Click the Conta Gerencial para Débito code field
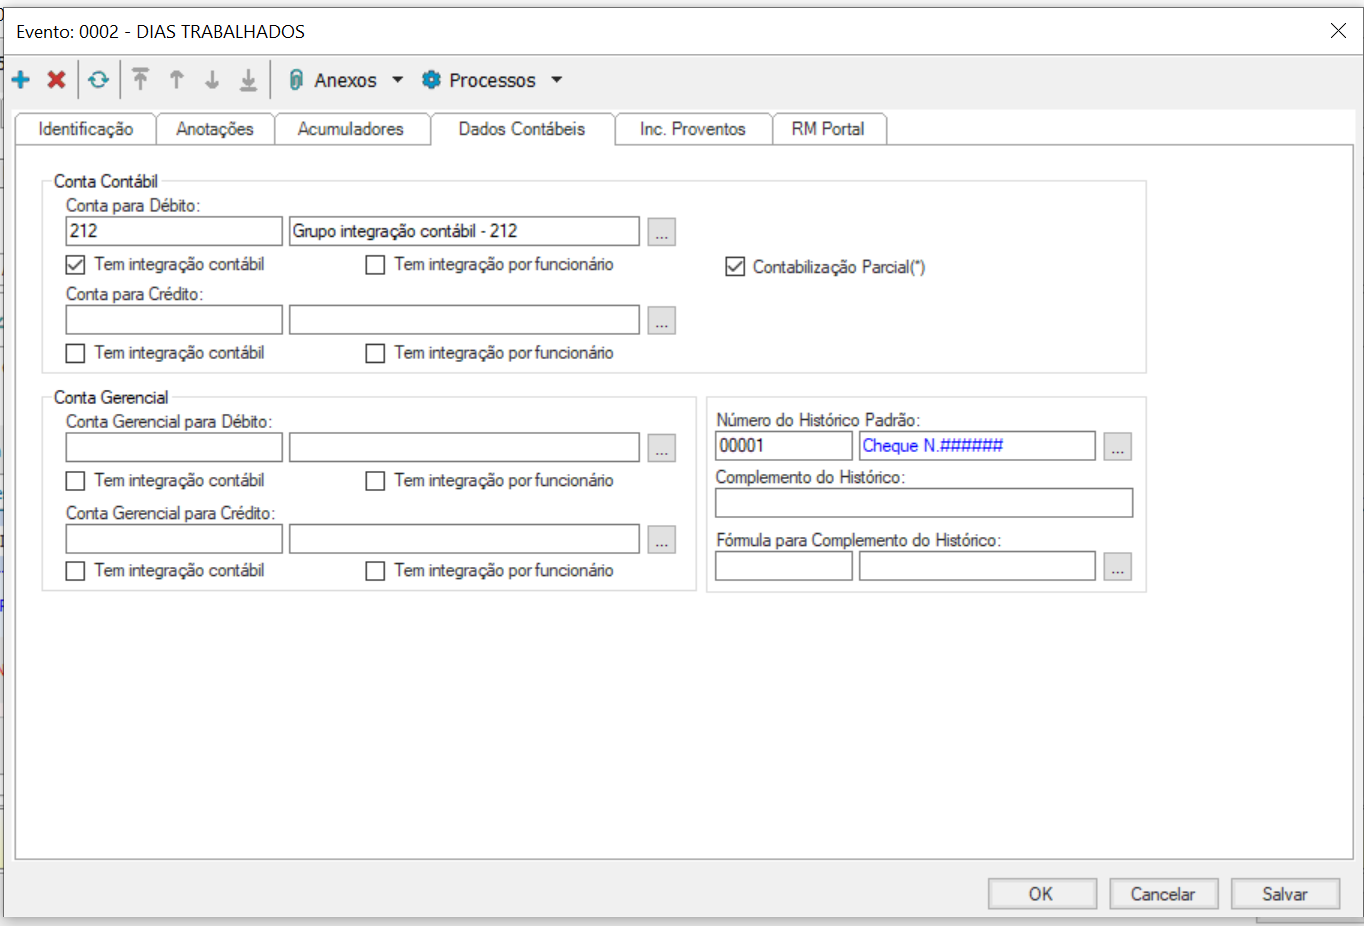The width and height of the screenshot is (1364, 926). tap(174, 447)
